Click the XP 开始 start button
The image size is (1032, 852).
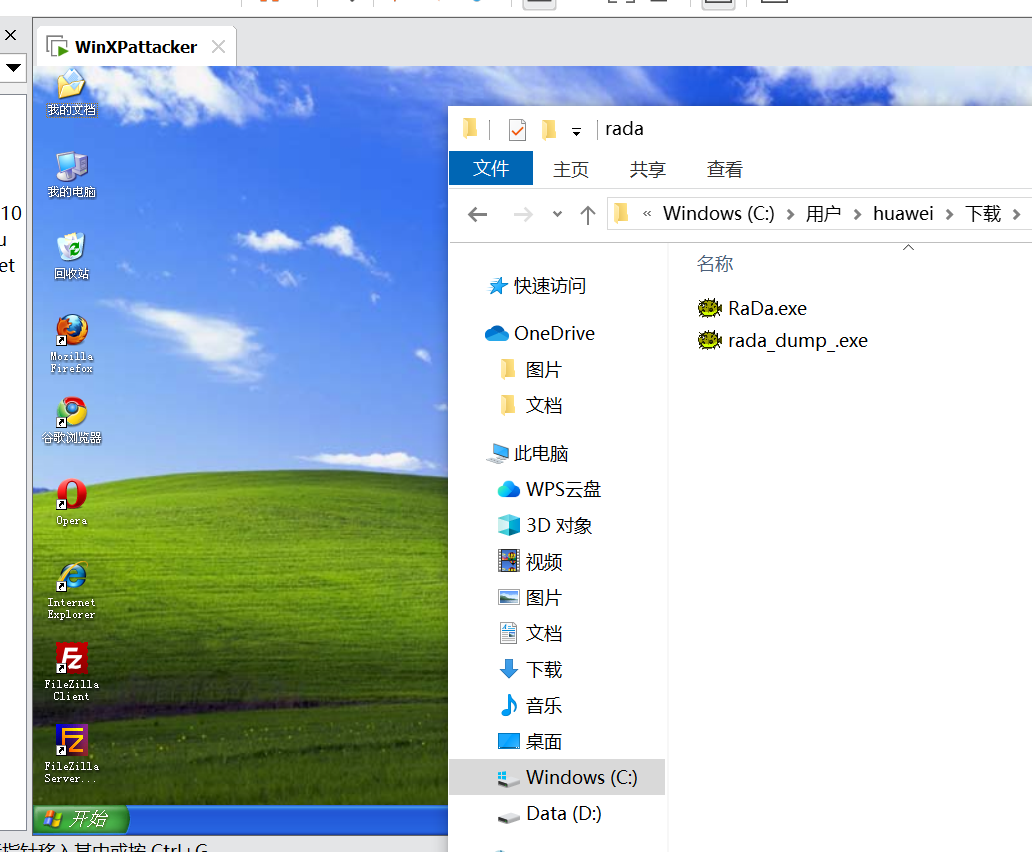click(81, 819)
